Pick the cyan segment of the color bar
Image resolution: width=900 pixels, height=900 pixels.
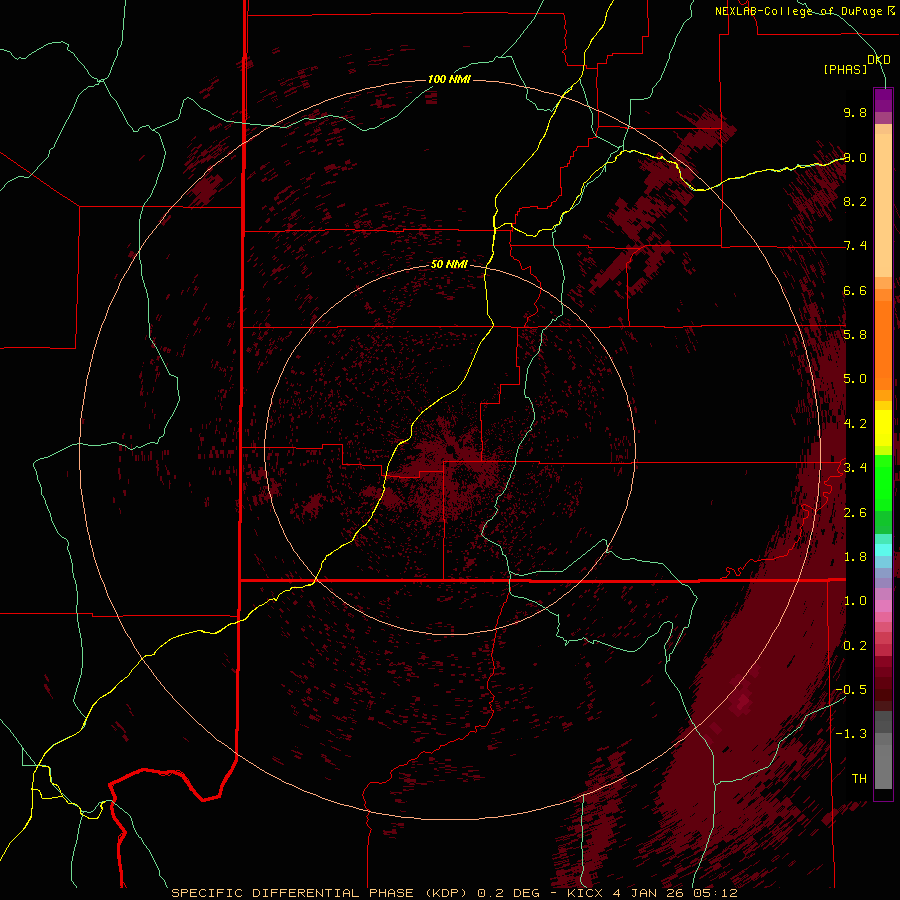[883, 550]
